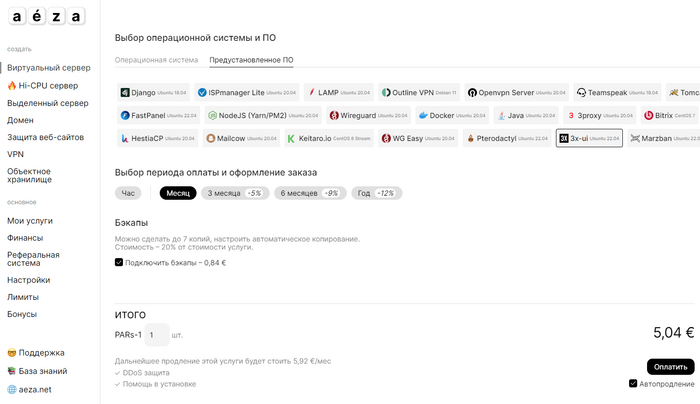700x404 pixels.
Task: Click the Оплатить pay button
Action: tap(671, 367)
